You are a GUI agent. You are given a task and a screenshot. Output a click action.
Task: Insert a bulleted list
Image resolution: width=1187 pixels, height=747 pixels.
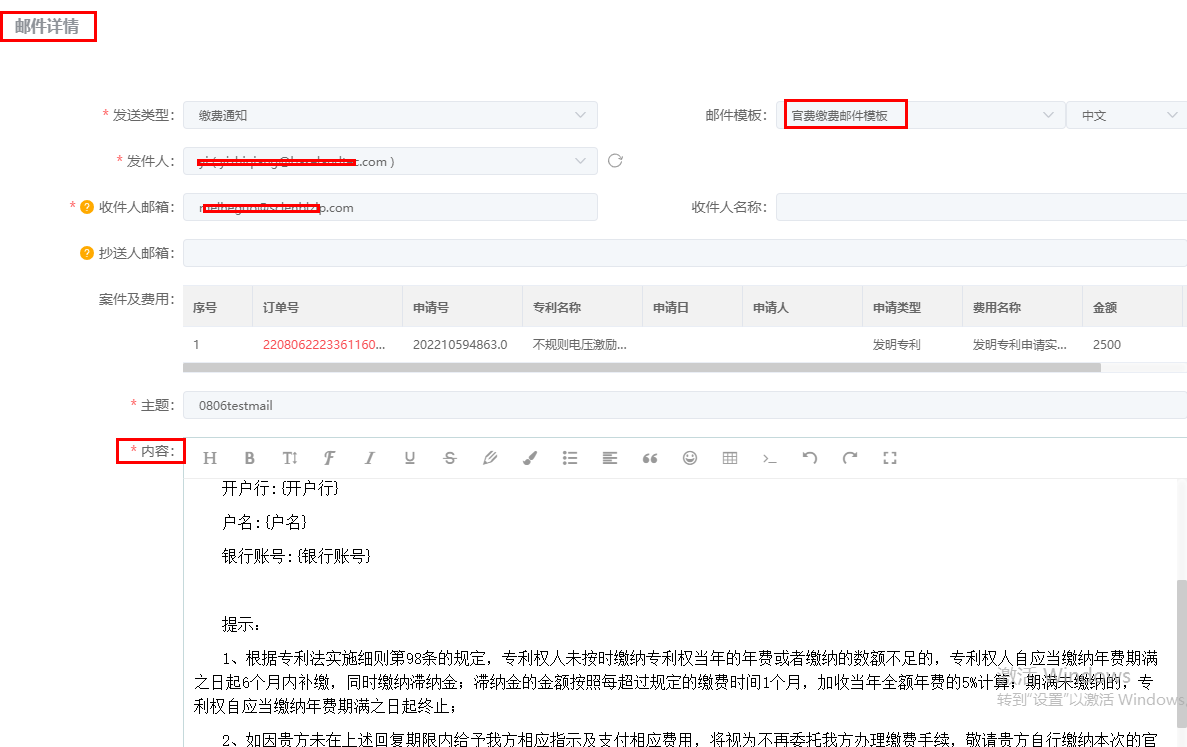pyautogui.click(x=570, y=458)
